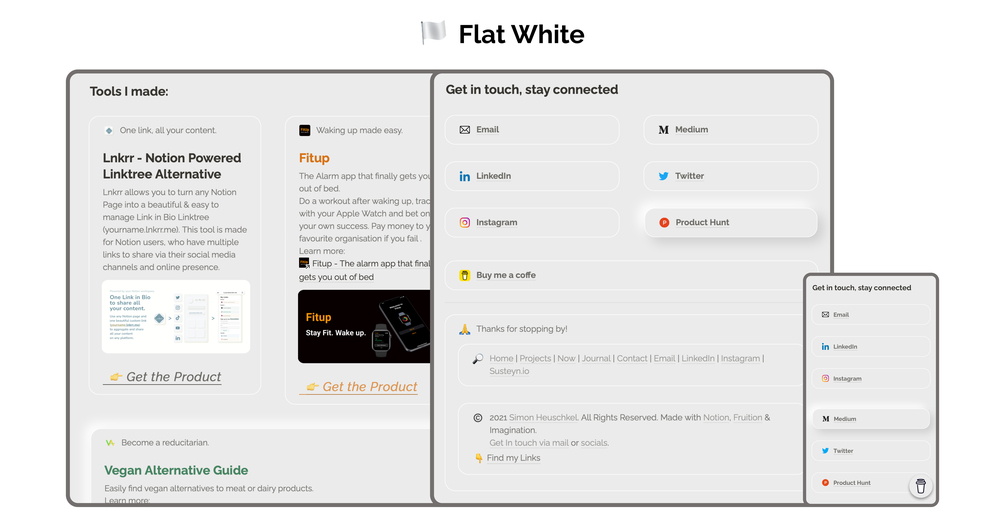The image size is (1005, 531).
Task: Open the Journal footer link
Action: pos(596,358)
